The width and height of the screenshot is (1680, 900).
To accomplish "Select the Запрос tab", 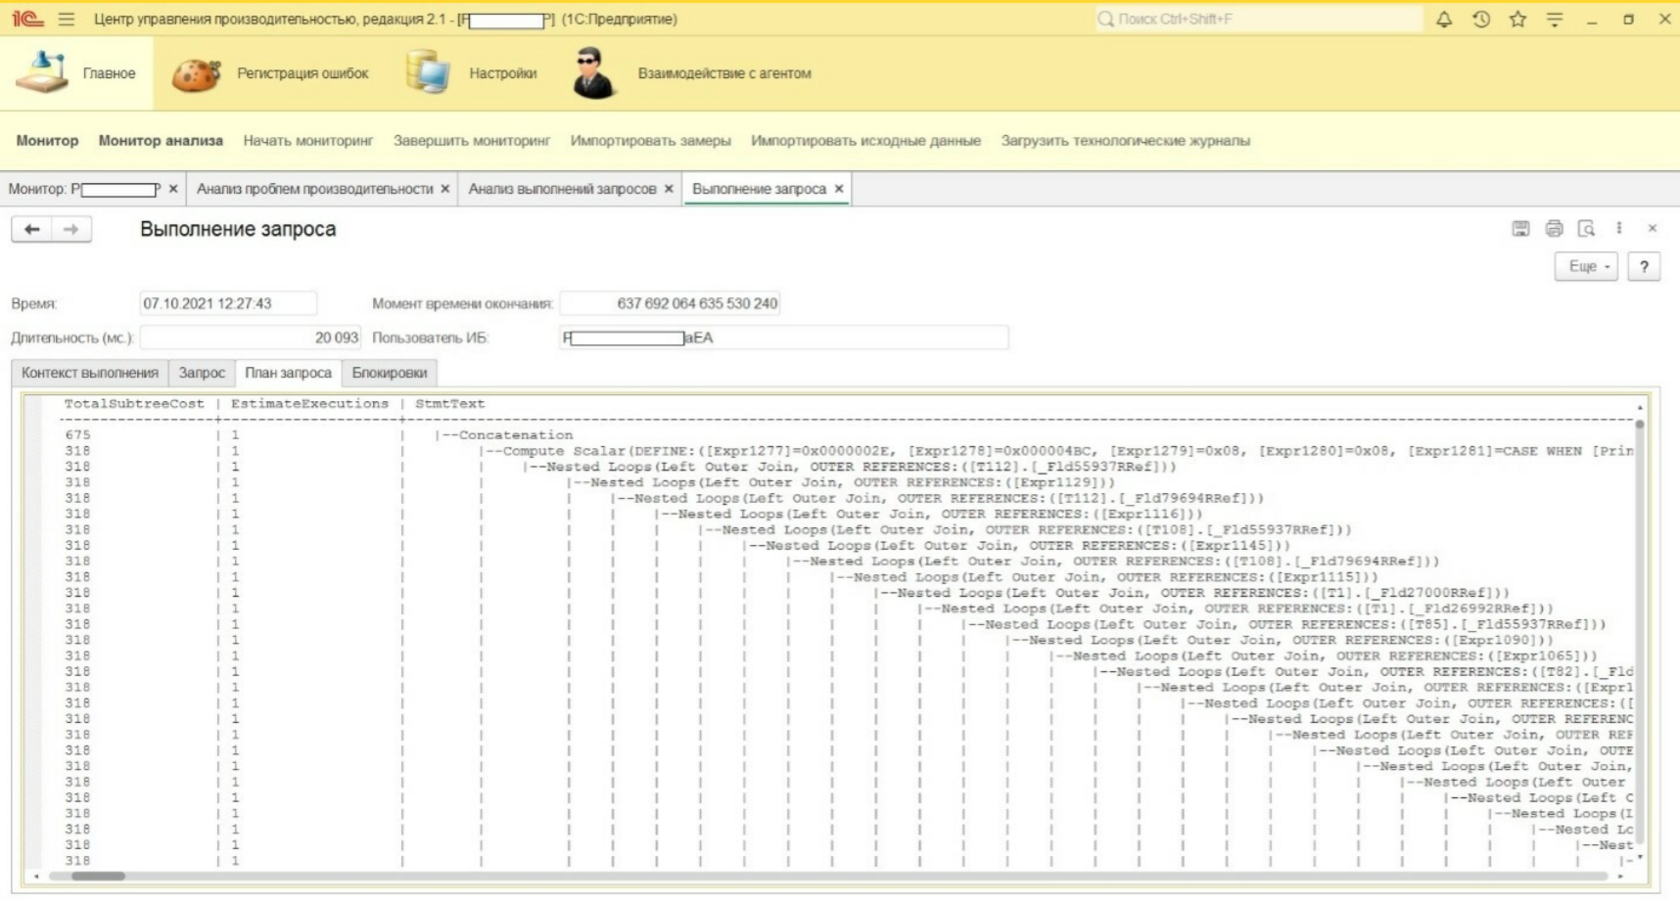I will click(x=202, y=373).
